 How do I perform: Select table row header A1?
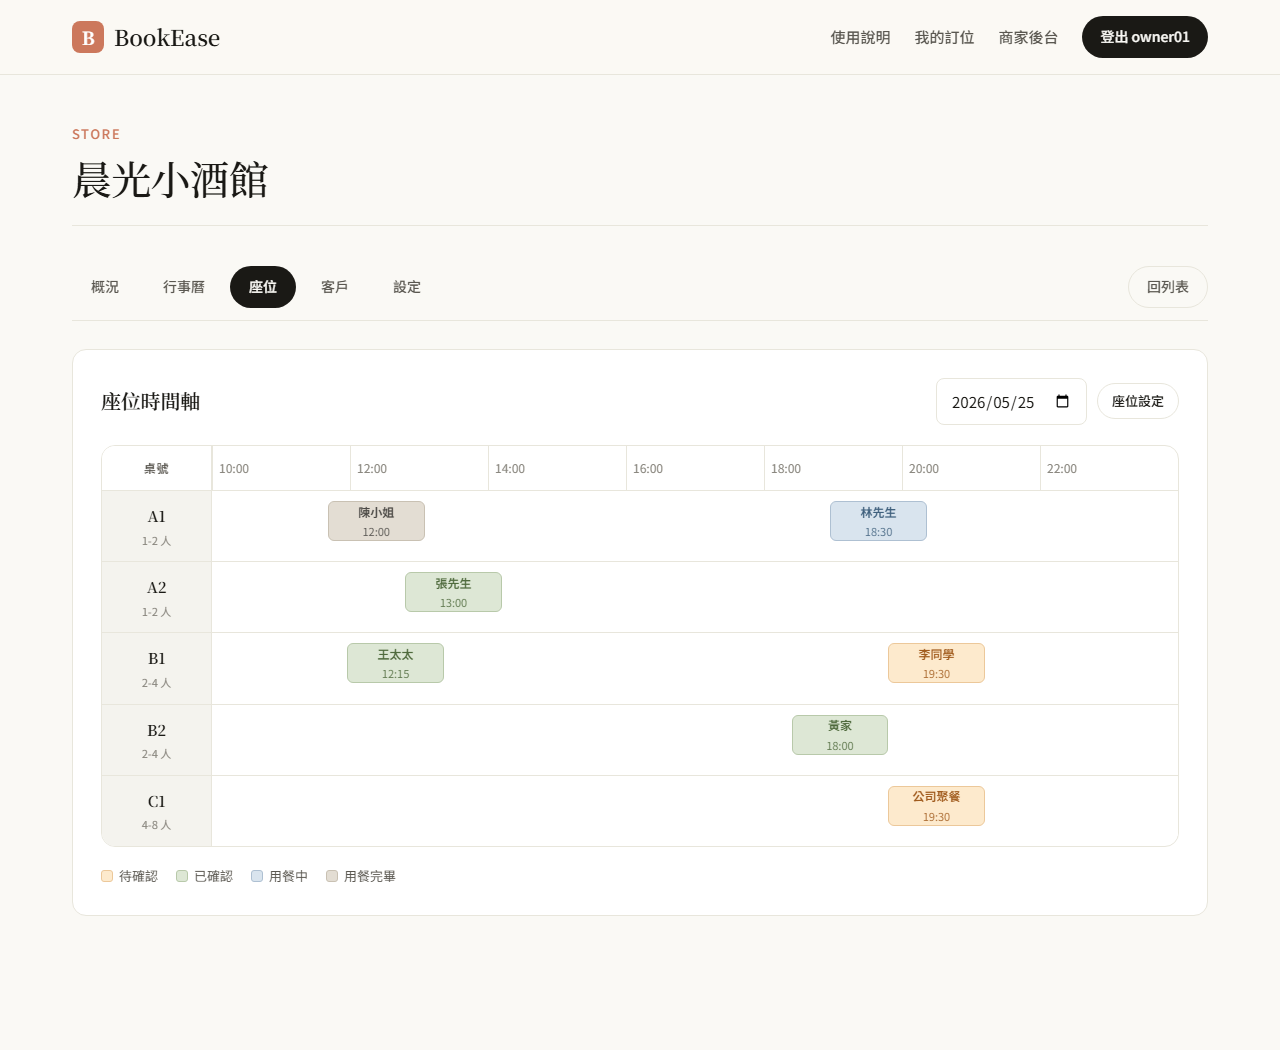pos(157,526)
